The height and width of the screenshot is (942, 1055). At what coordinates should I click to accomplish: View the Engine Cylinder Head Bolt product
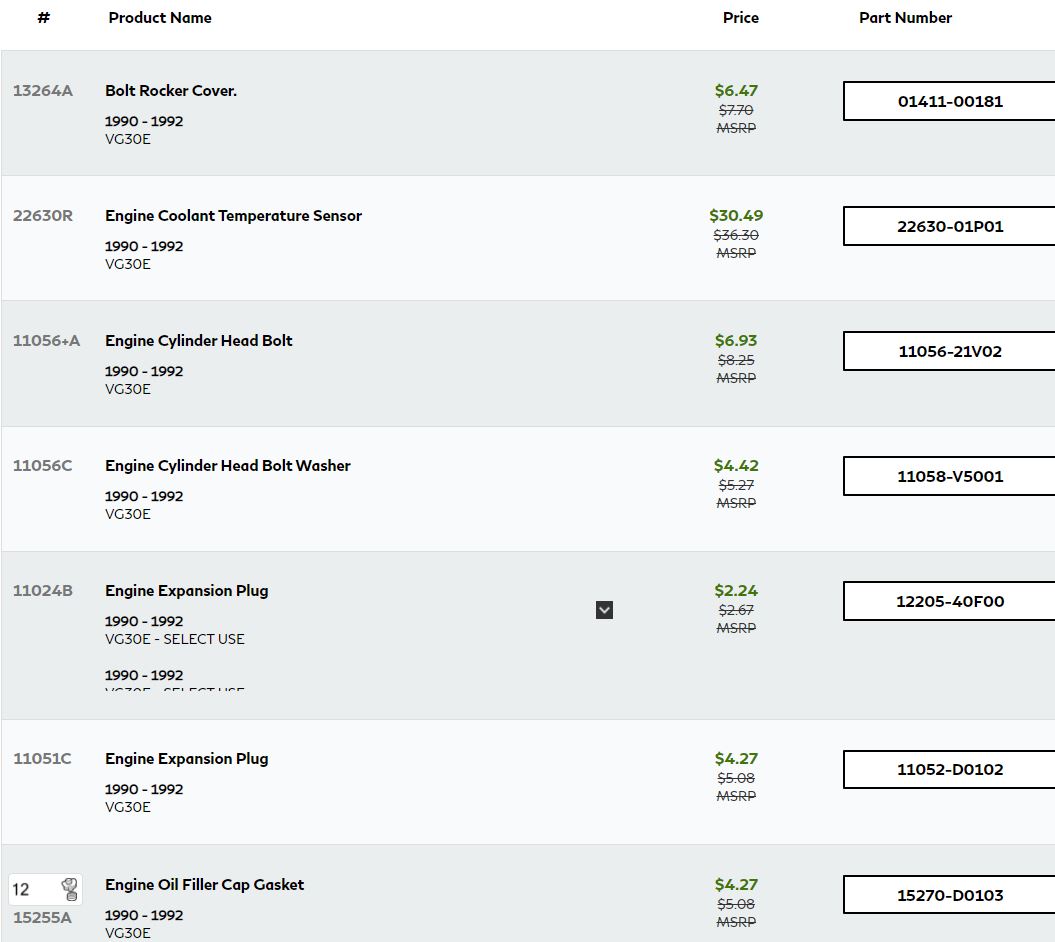(199, 341)
